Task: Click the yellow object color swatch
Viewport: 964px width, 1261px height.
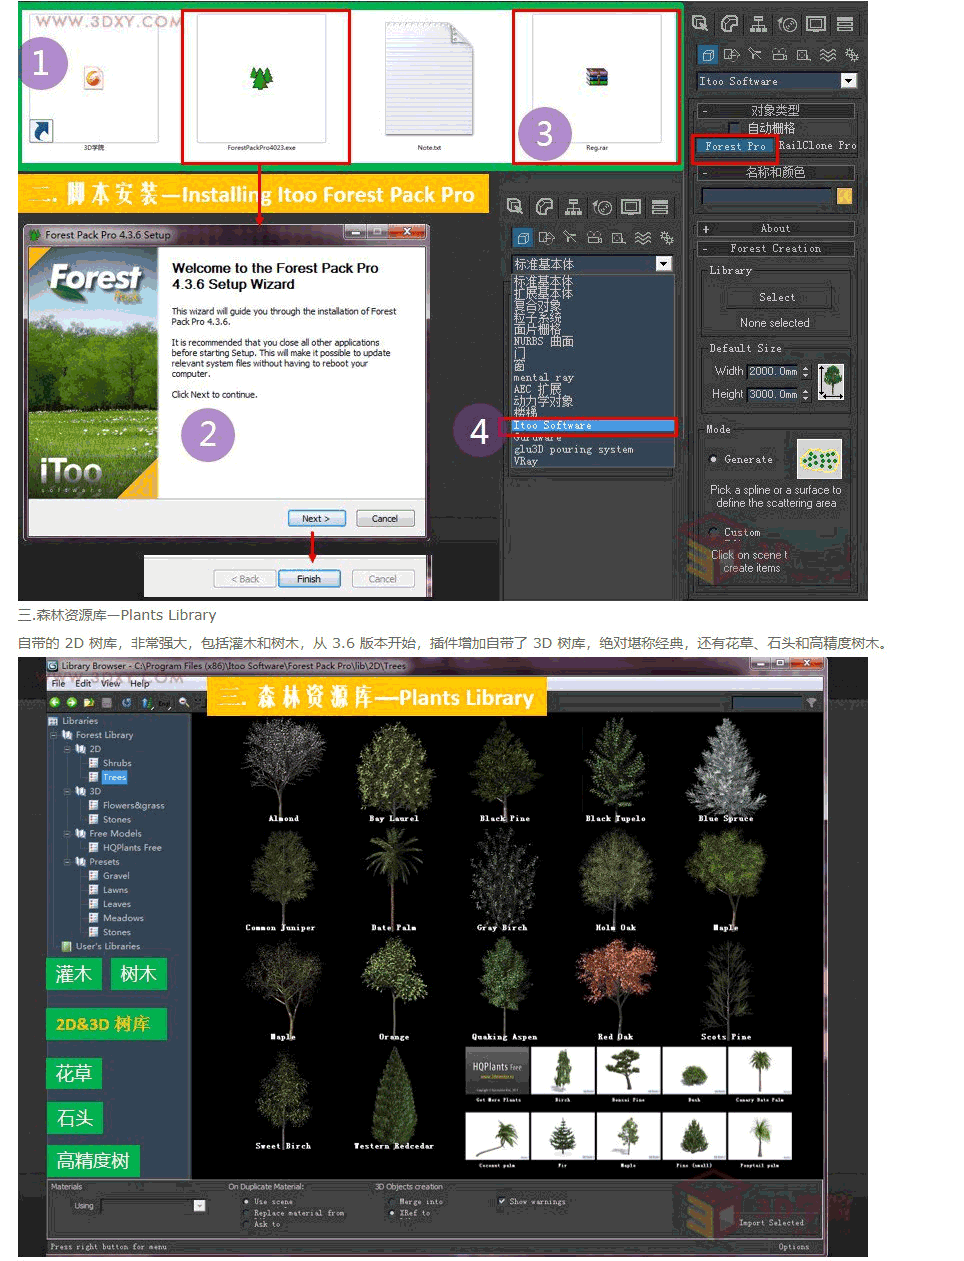Action: (844, 197)
